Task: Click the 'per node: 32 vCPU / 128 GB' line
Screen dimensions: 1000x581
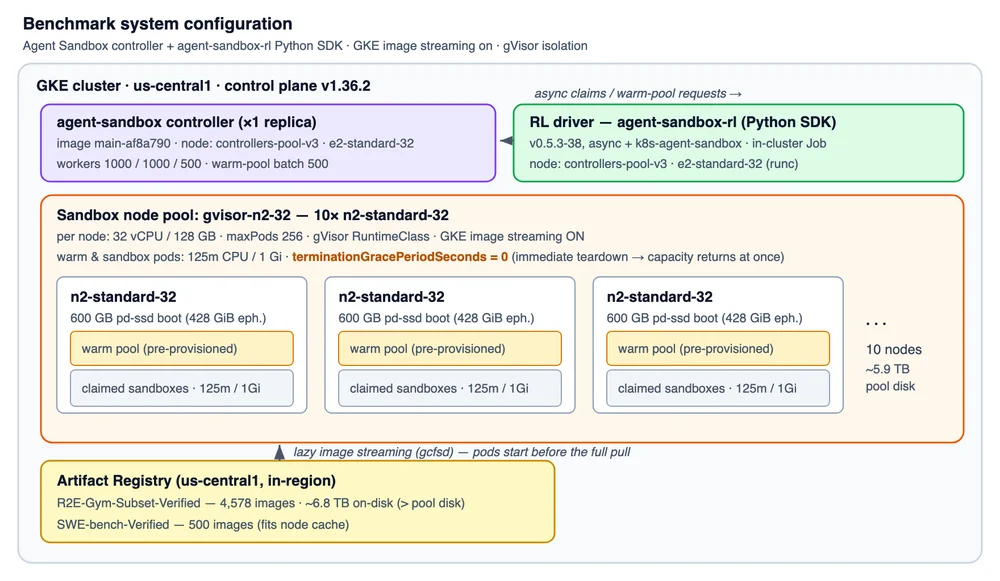Action: point(320,237)
